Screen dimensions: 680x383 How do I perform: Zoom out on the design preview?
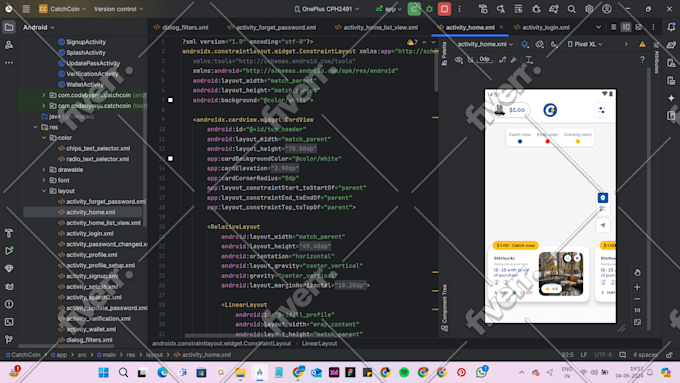point(637,299)
